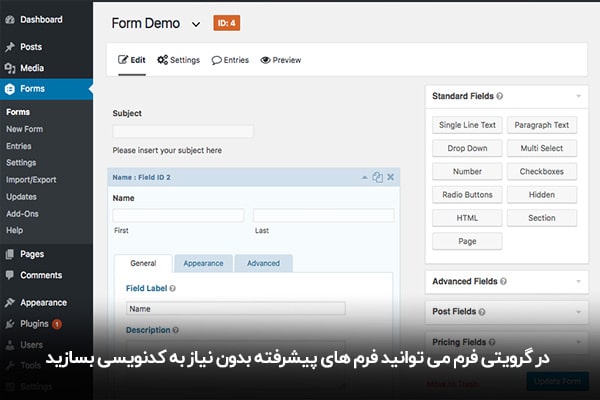Add a Multi Select field
Screen dimensions: 600x400
point(542,149)
